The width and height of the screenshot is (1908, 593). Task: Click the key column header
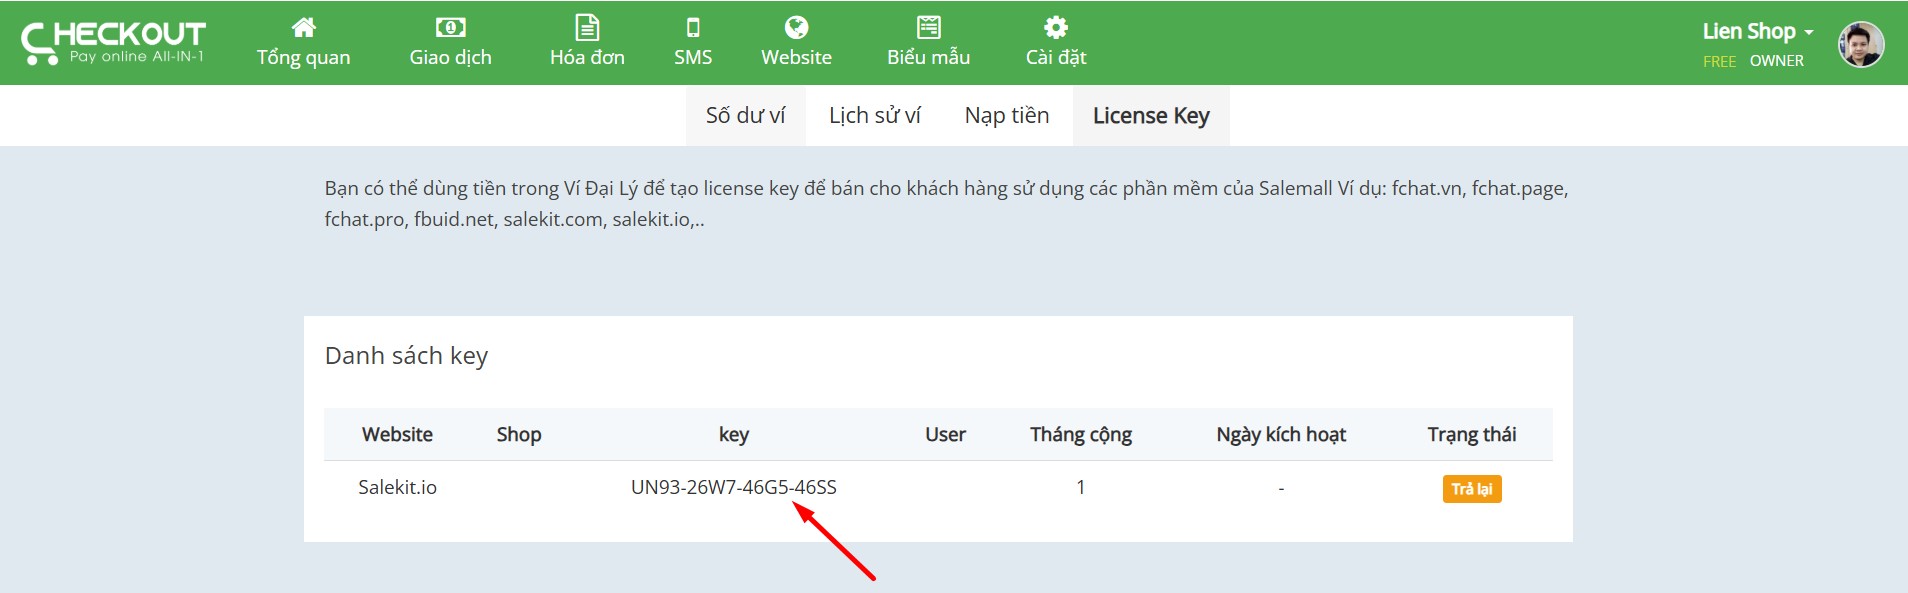click(734, 435)
